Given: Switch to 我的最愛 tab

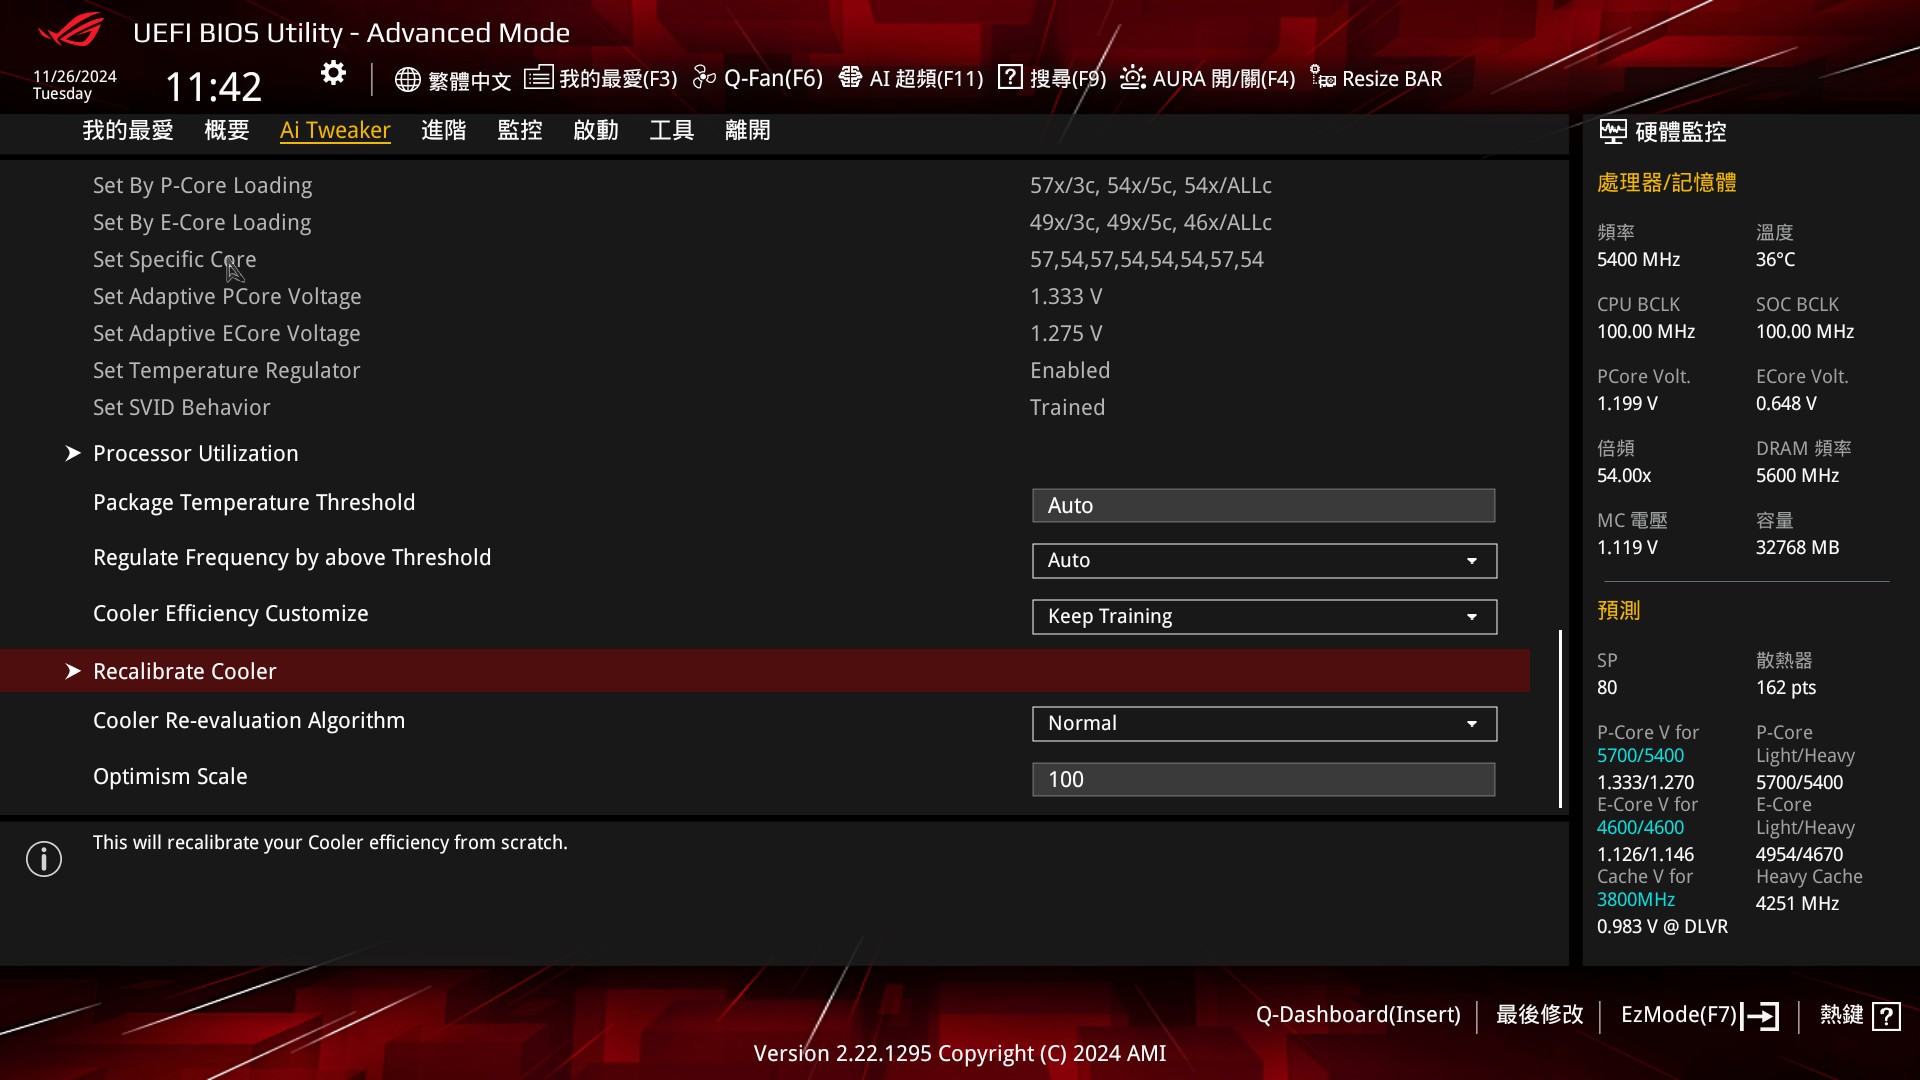Looking at the screenshot, I should [128, 131].
